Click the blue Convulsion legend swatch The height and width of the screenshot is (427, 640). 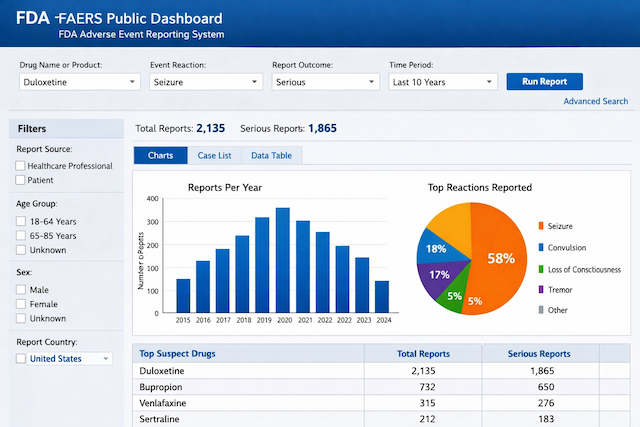541,247
